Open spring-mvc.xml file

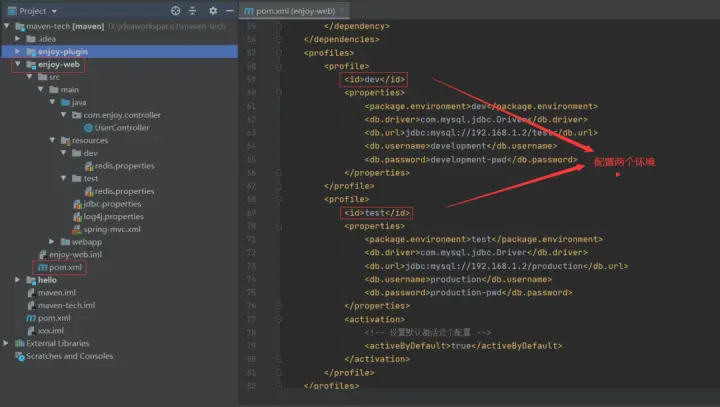pyautogui.click(x=112, y=229)
